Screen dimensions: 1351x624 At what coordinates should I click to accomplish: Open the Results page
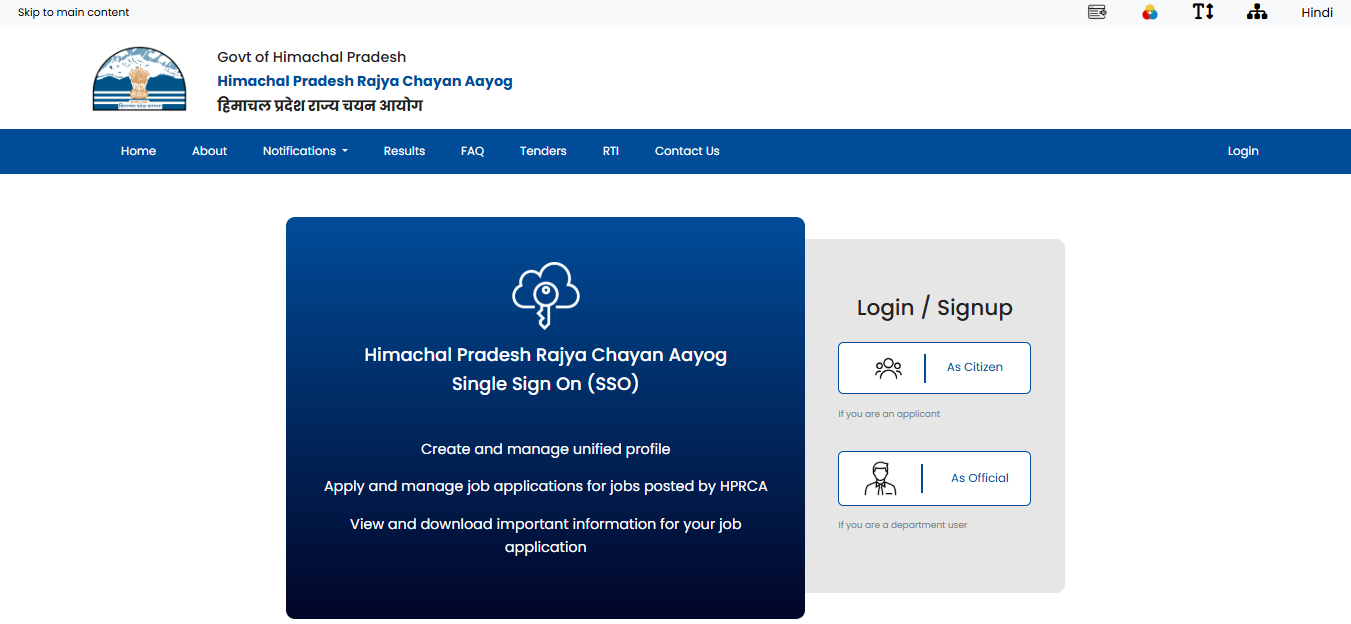404,151
